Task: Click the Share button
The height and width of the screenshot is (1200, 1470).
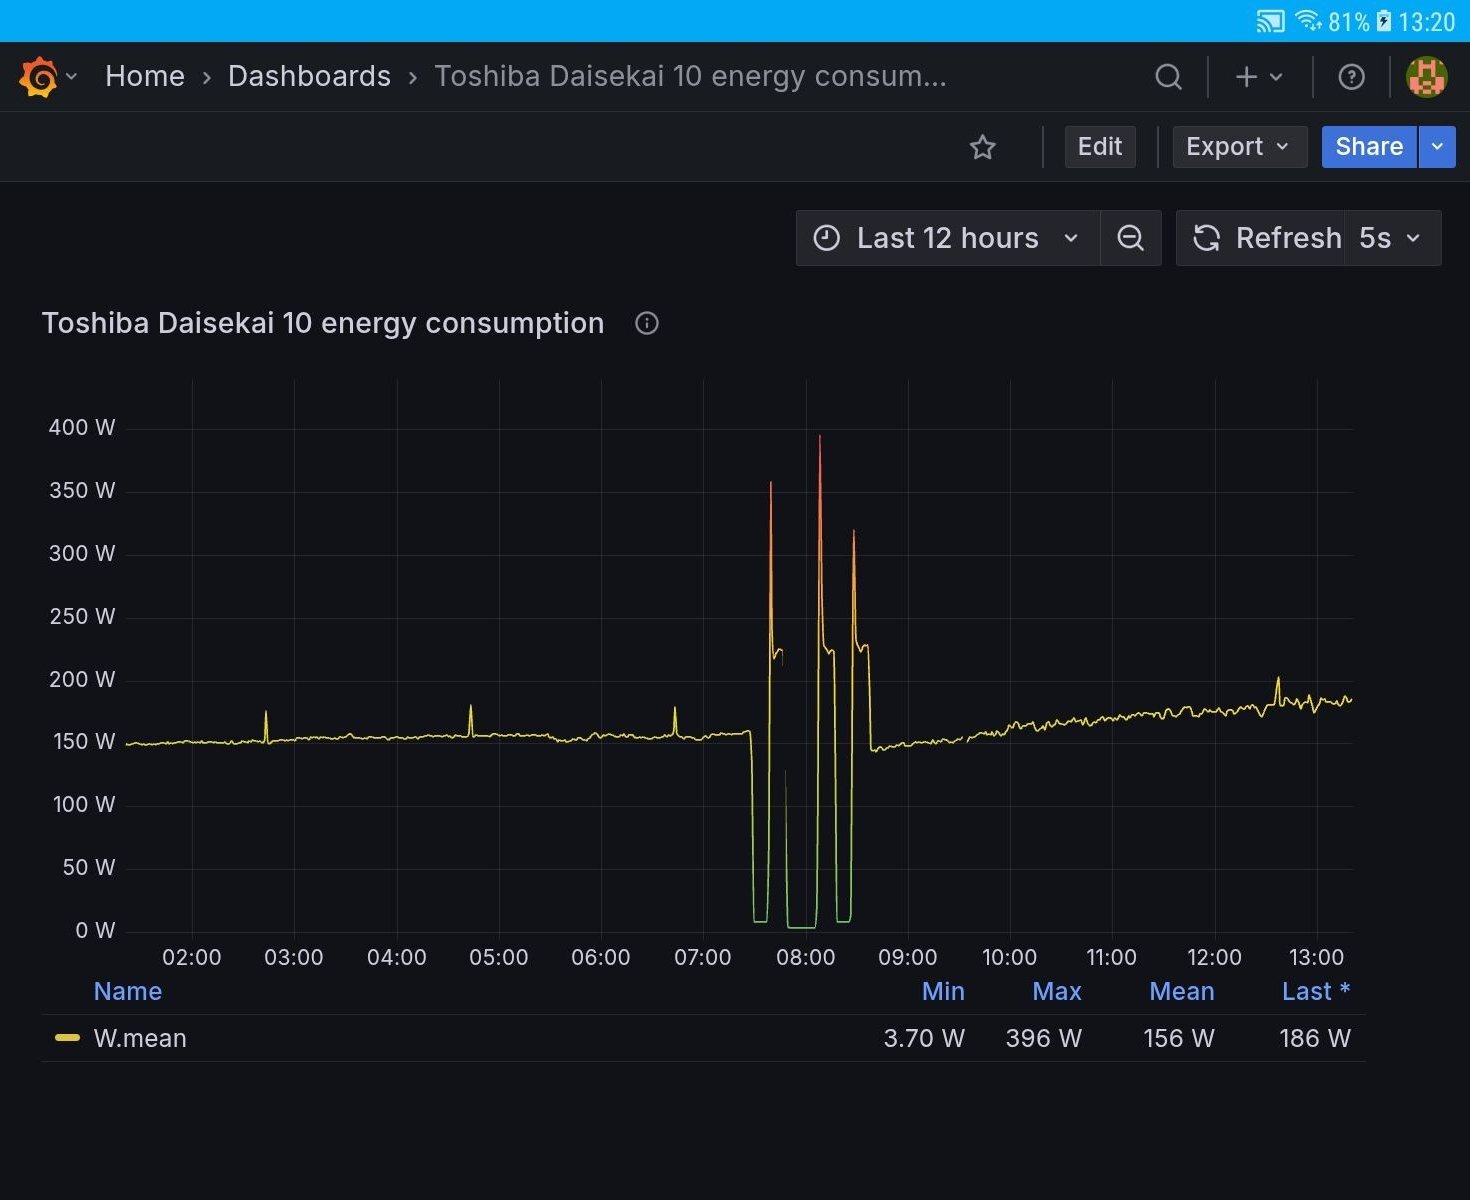Action: click(1369, 147)
